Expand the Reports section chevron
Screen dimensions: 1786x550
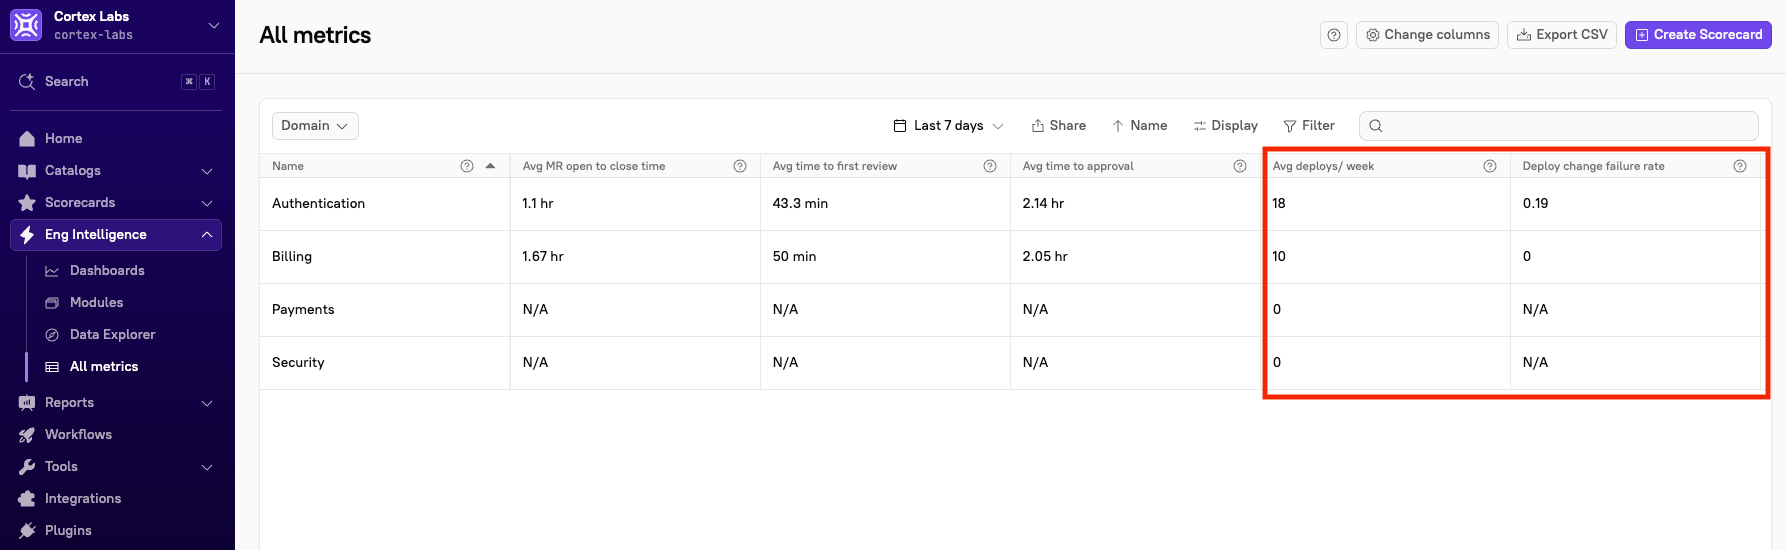pos(207,403)
